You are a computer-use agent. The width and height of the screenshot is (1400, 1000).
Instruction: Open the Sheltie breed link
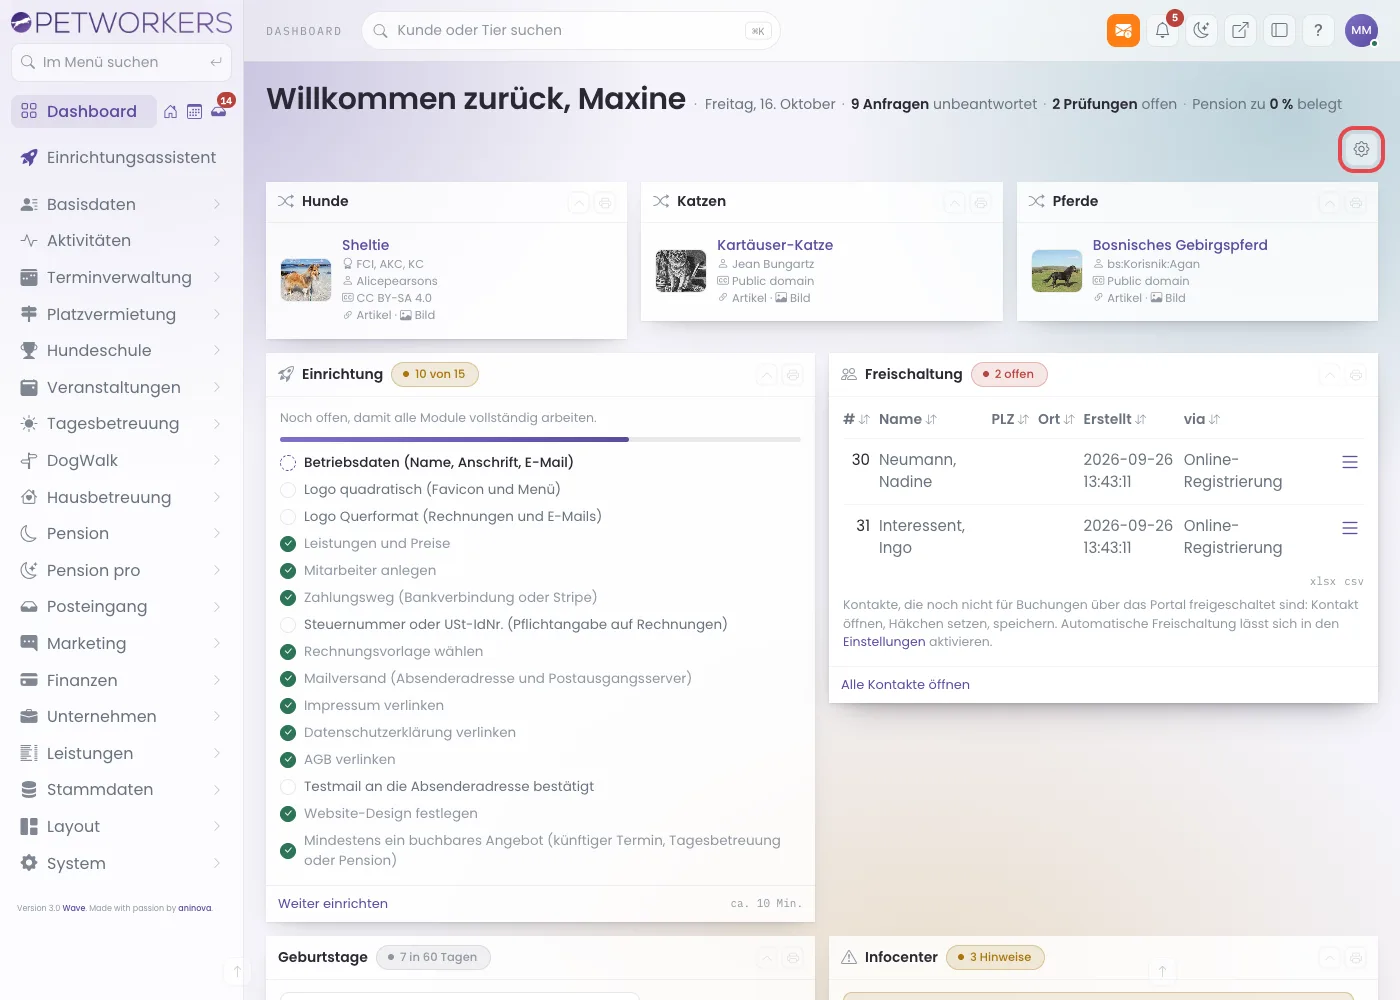[x=365, y=245]
